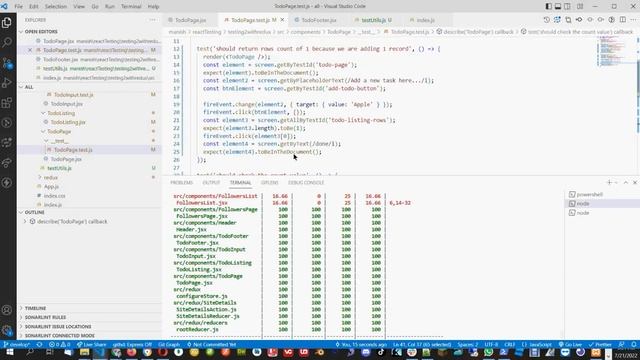
Task: Click the Explorer more actions ellipsis
Action: 153,20
